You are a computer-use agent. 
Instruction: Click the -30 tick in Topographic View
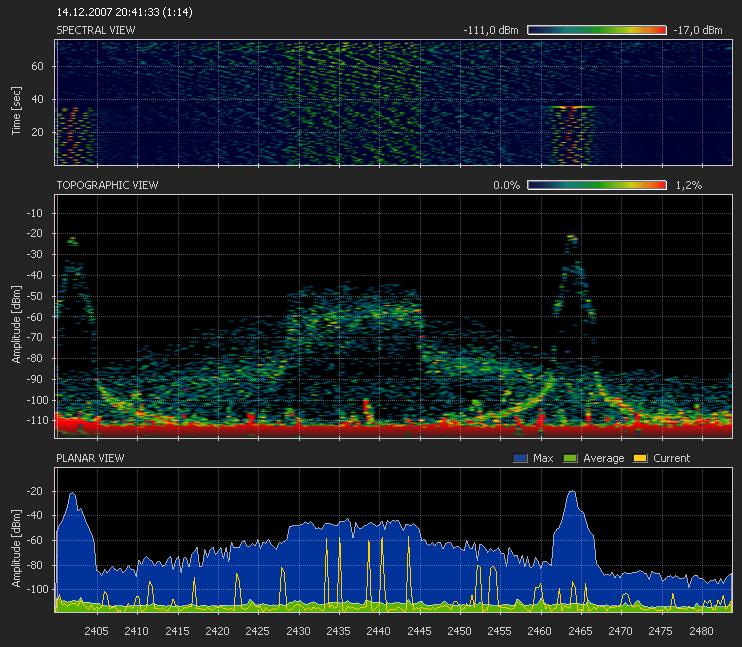pyautogui.click(x=34, y=254)
